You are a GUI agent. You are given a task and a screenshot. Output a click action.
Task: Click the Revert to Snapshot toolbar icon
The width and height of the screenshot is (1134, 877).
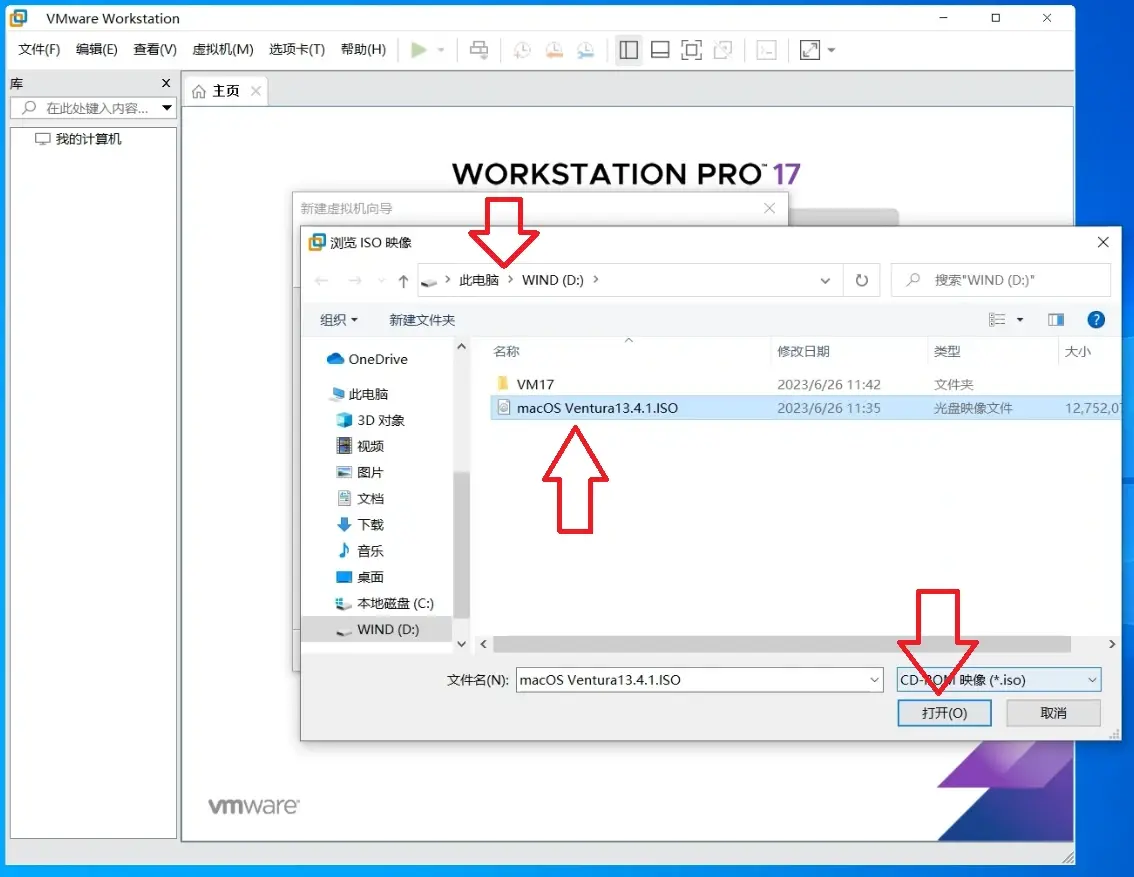(554, 50)
